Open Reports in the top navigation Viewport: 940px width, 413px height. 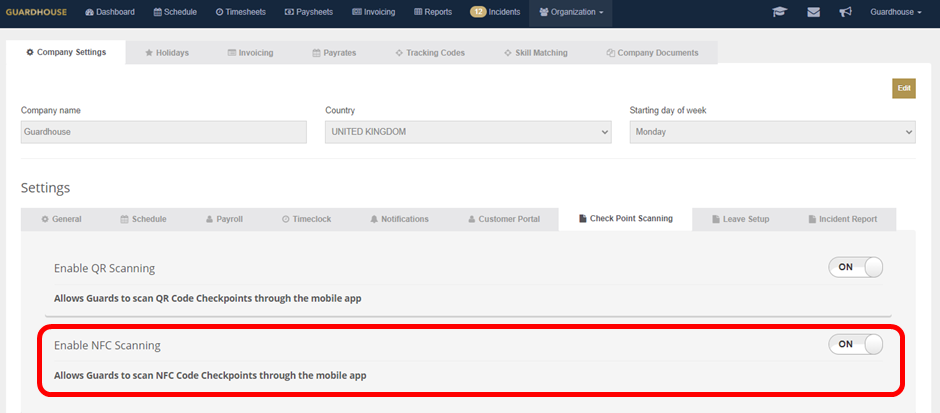click(433, 12)
